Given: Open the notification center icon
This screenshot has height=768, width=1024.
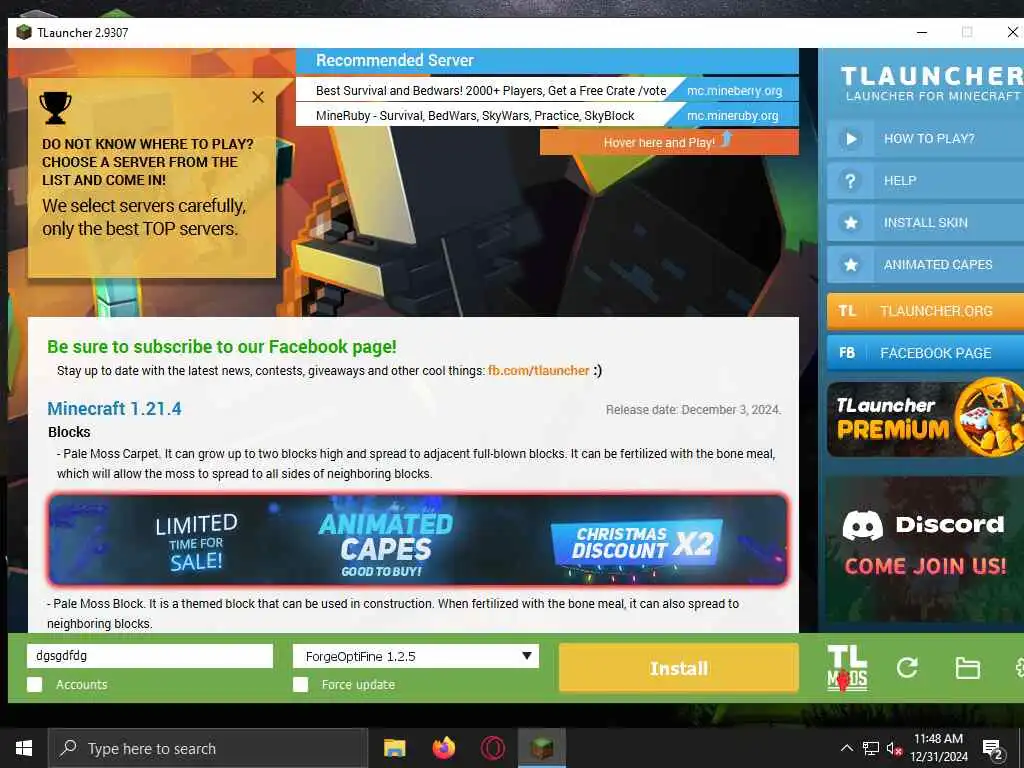Looking at the screenshot, I should coord(993,749).
